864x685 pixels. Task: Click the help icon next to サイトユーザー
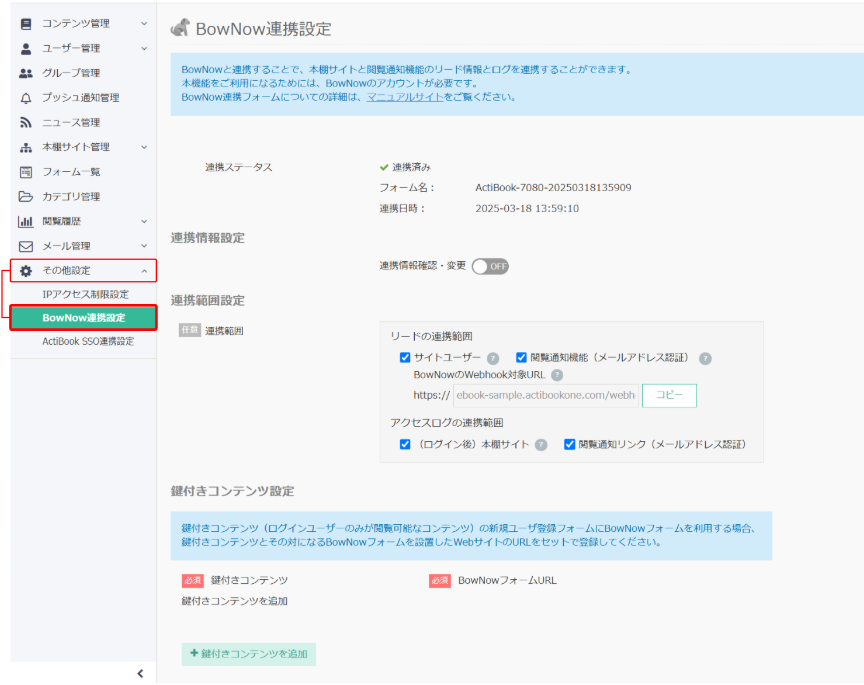coord(493,358)
